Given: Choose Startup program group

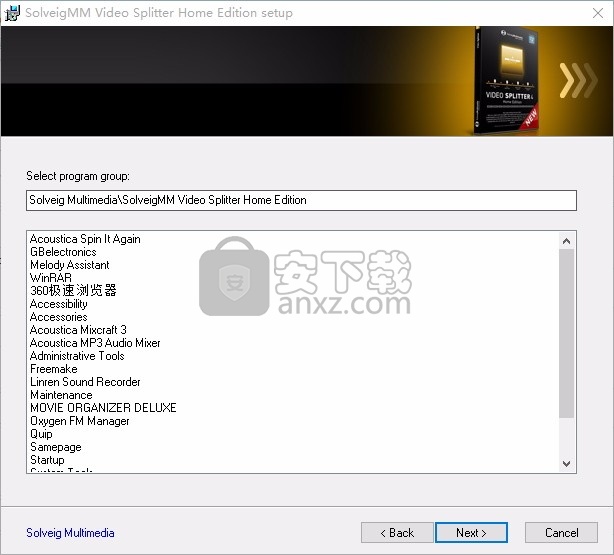Looking at the screenshot, I should [x=47, y=459].
